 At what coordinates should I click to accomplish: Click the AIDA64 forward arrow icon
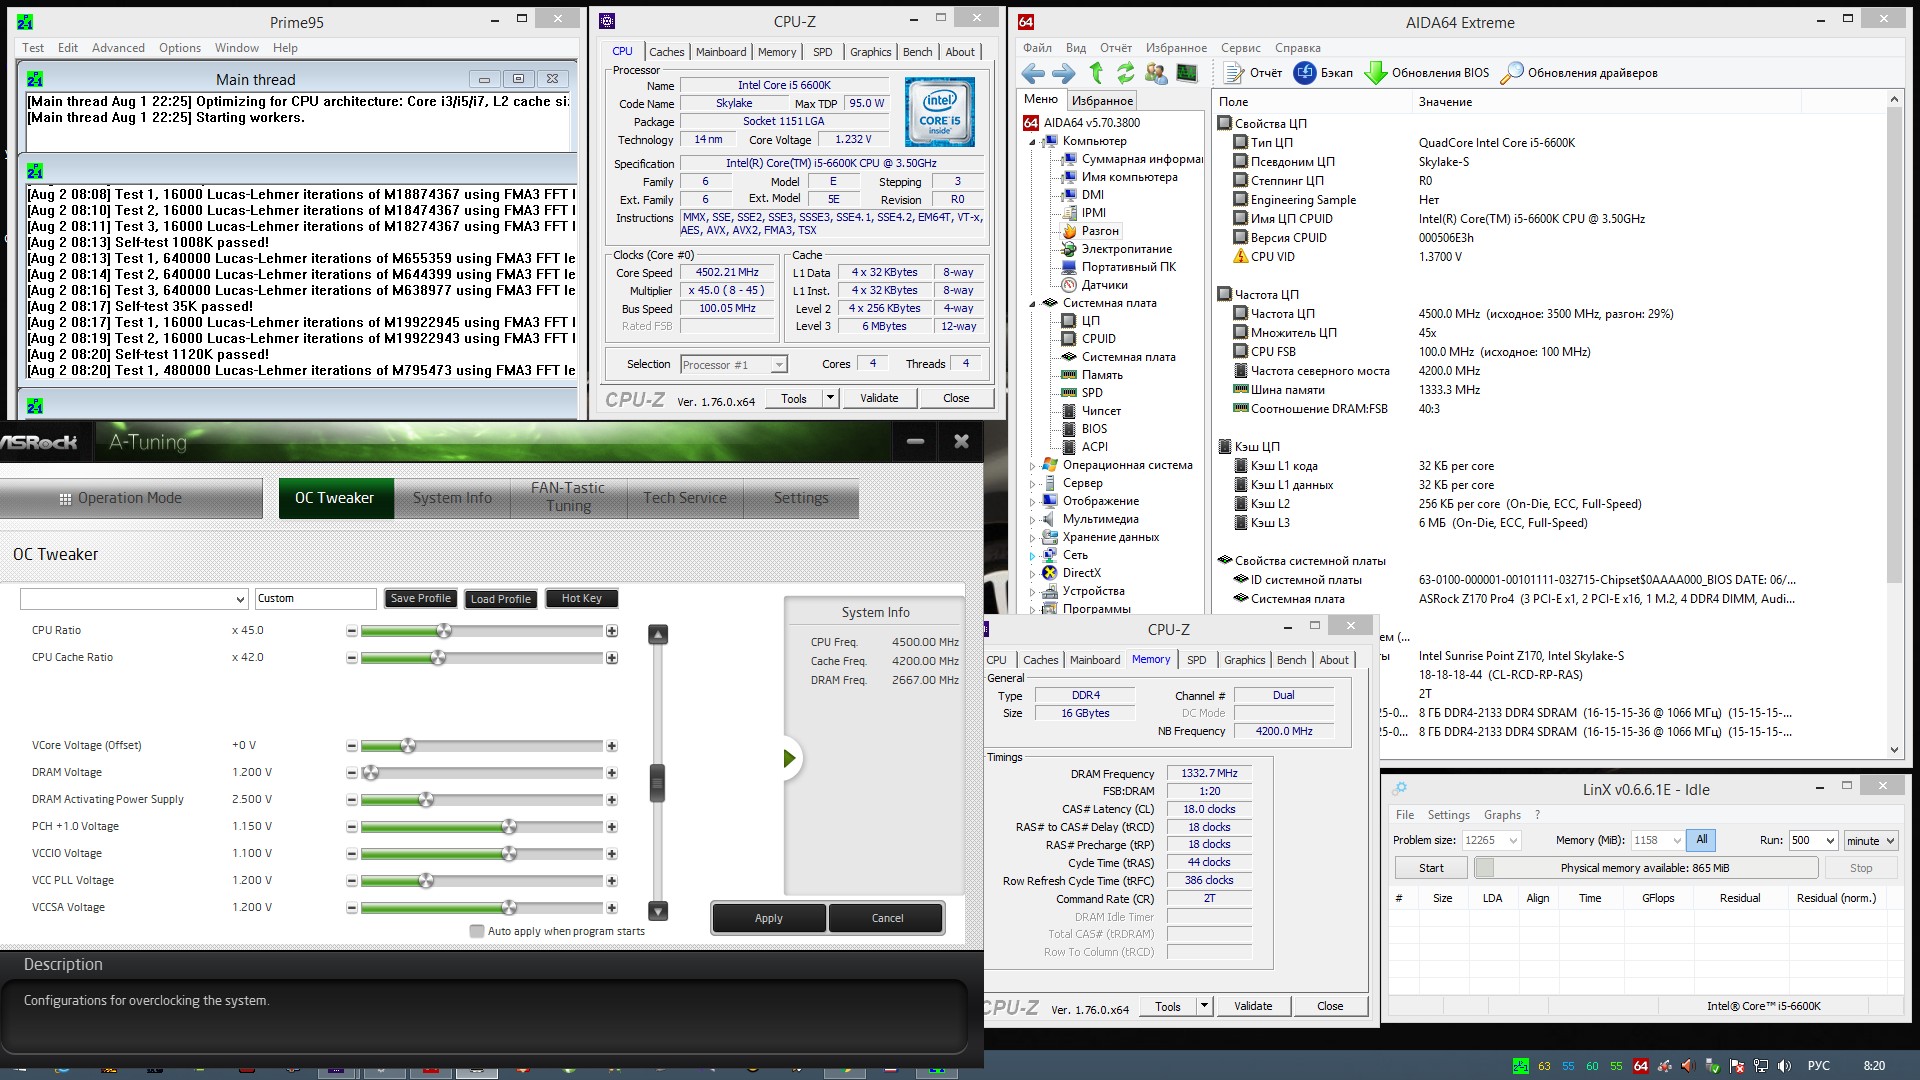pos(1064,73)
